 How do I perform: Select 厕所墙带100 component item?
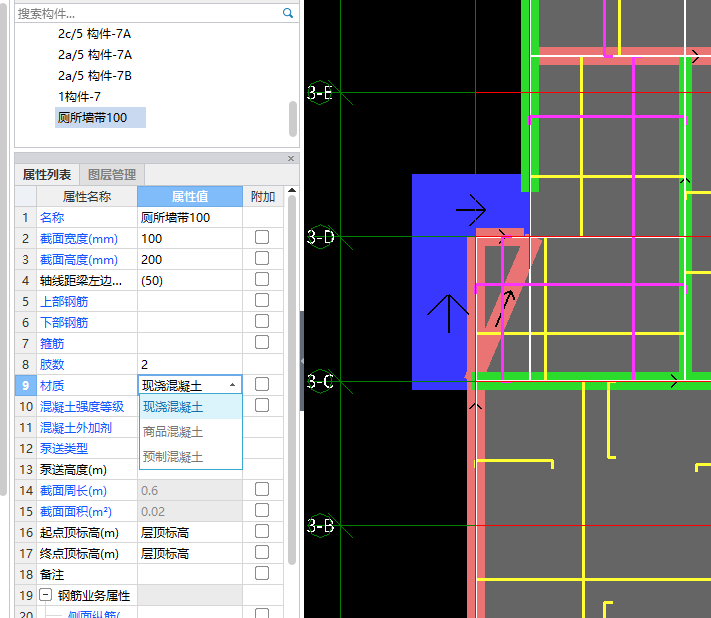pos(100,117)
